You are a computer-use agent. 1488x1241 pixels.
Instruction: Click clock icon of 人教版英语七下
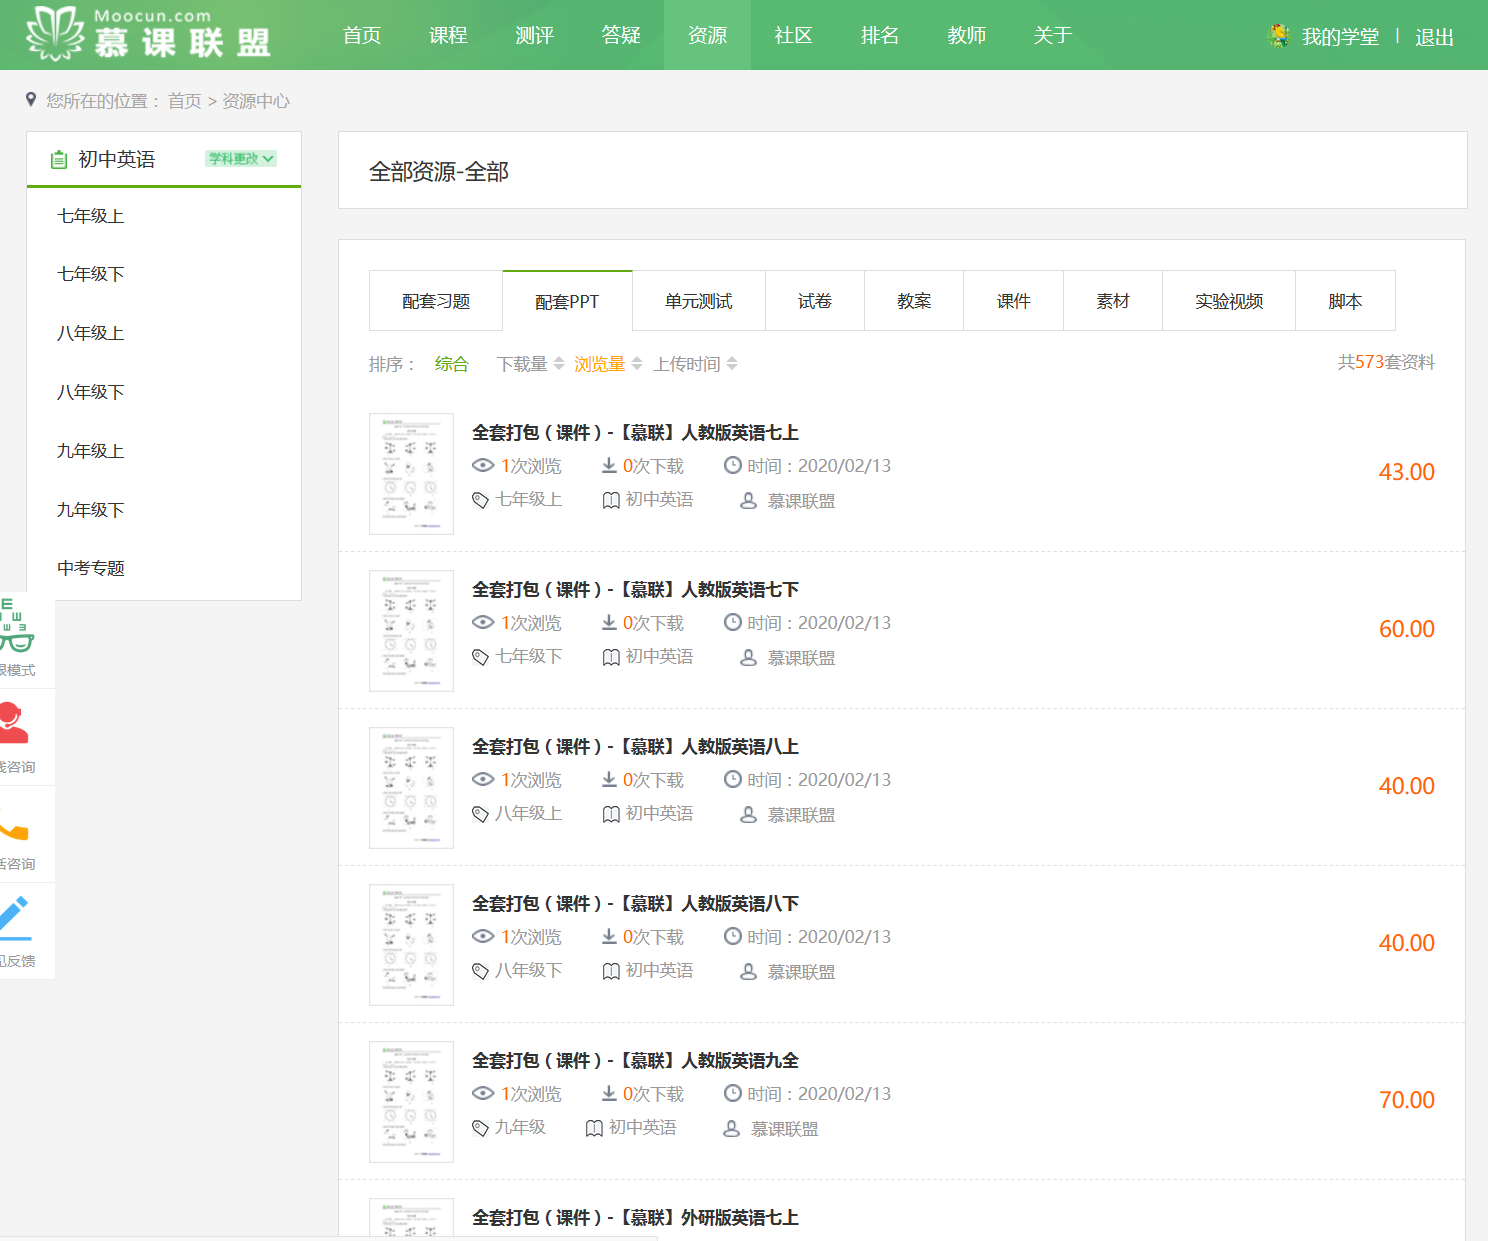click(733, 622)
